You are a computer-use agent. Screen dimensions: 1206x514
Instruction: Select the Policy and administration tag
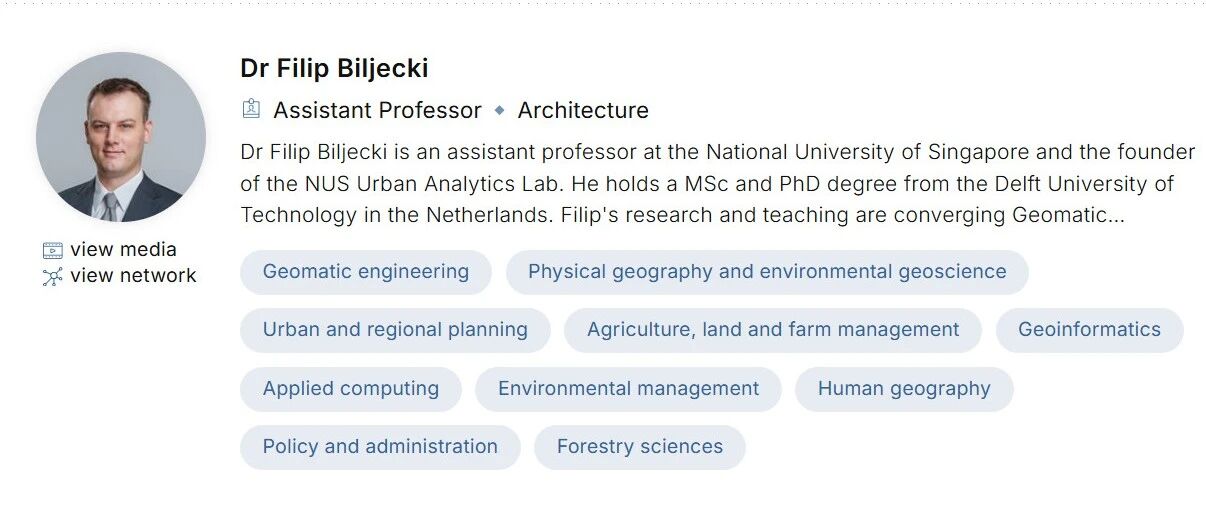[380, 447]
